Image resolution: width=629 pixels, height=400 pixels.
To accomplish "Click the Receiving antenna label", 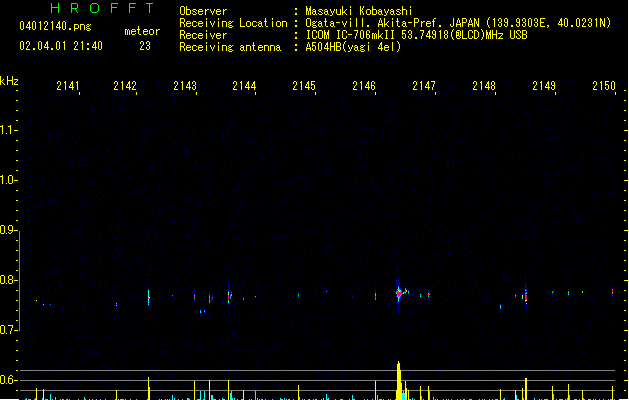I will pyautogui.click(x=230, y=47).
